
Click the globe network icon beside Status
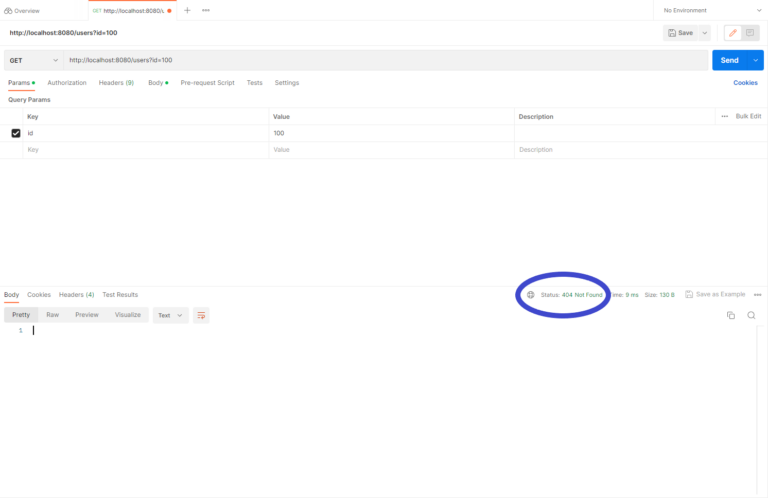[531, 295]
